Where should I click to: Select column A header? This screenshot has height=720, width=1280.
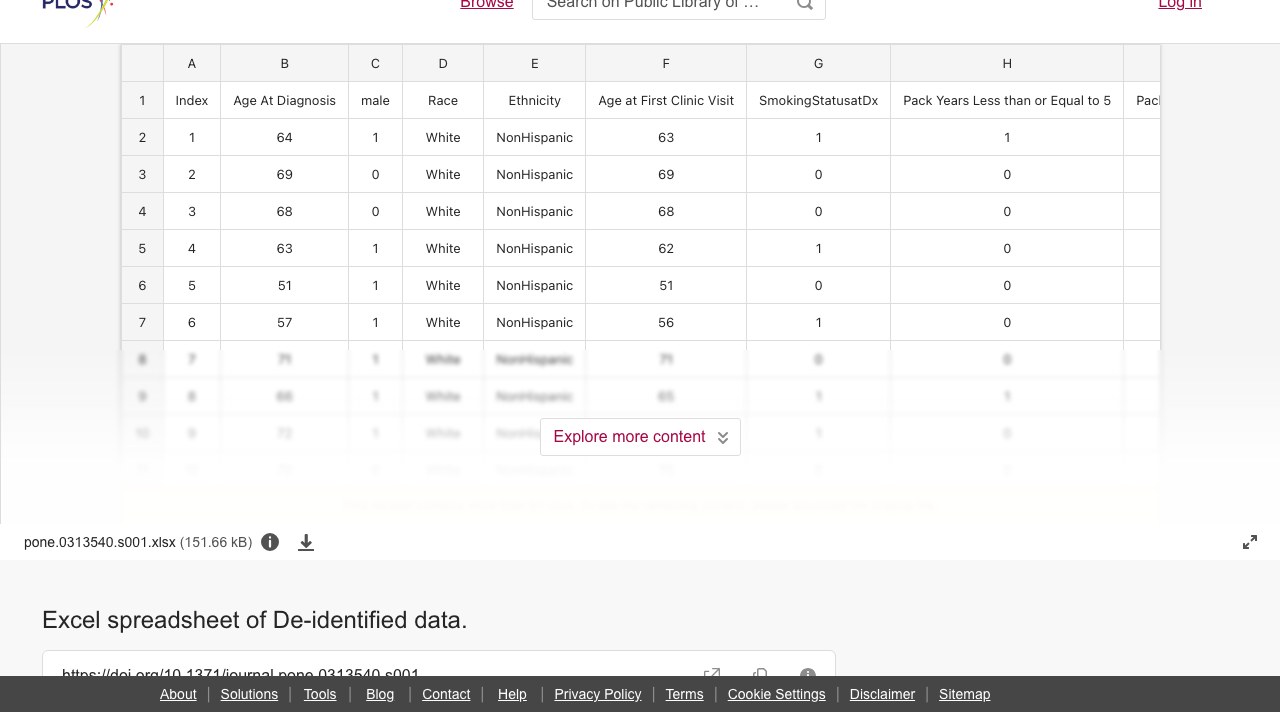192,63
